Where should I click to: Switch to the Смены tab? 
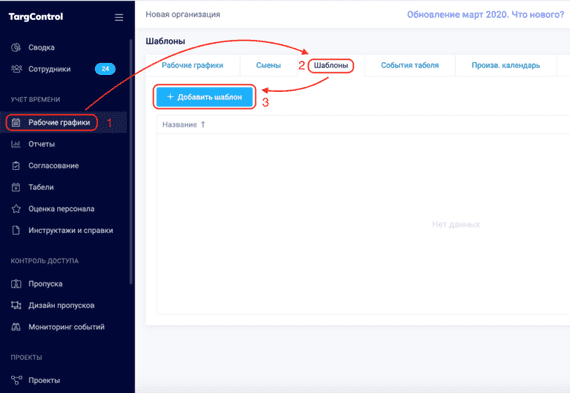pyautogui.click(x=268, y=65)
